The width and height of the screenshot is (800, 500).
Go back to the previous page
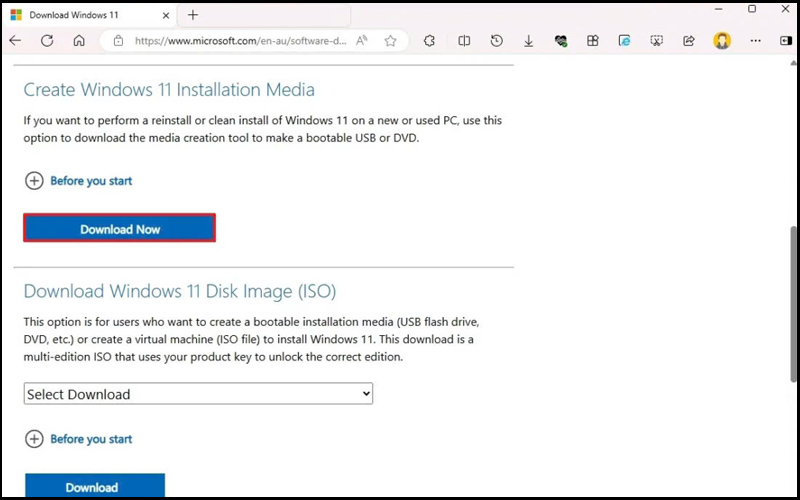click(x=15, y=40)
